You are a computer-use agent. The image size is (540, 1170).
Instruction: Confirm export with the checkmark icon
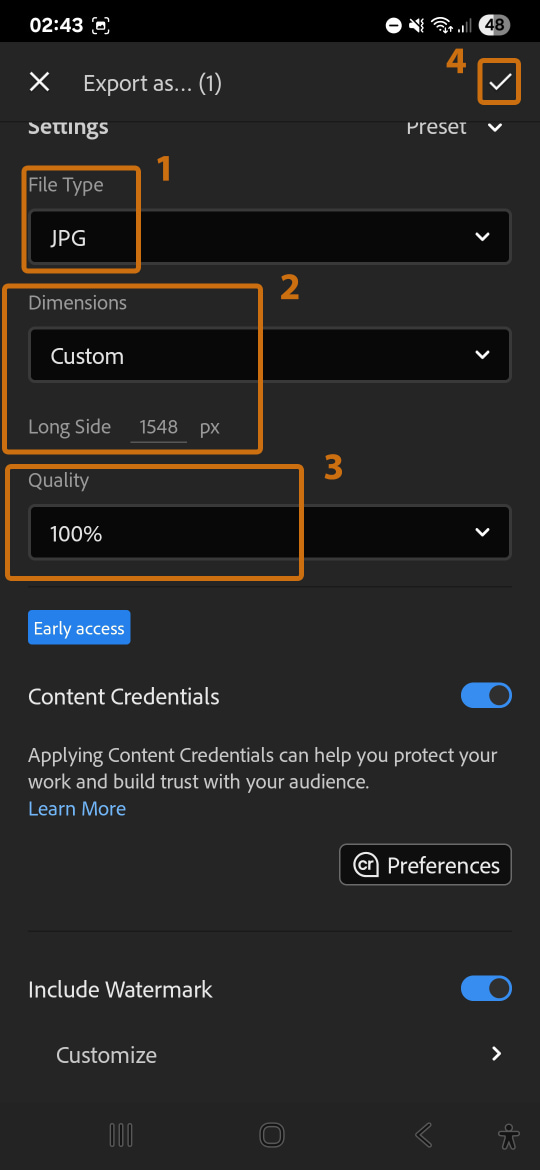click(x=499, y=82)
